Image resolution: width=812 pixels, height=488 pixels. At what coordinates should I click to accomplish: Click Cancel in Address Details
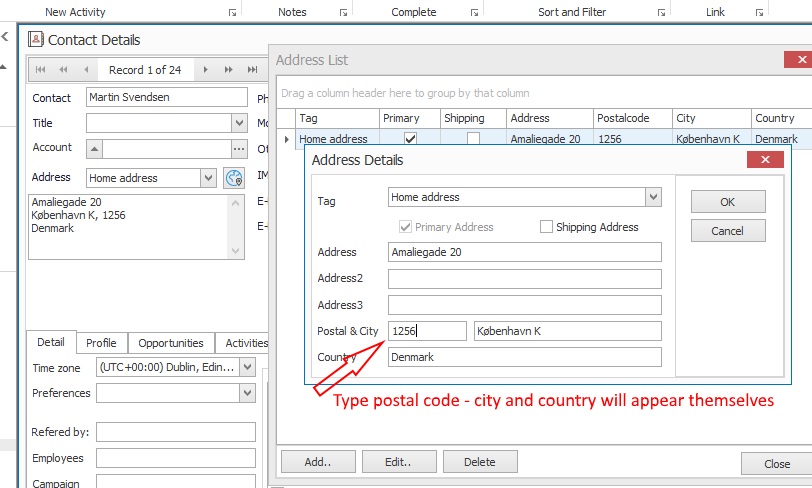tap(728, 231)
